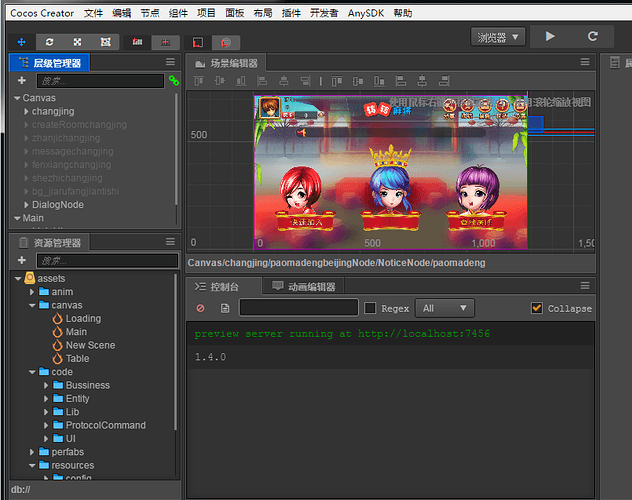Select the createRoomchangjing node
This screenshot has width=632, height=500.
tap(79, 125)
